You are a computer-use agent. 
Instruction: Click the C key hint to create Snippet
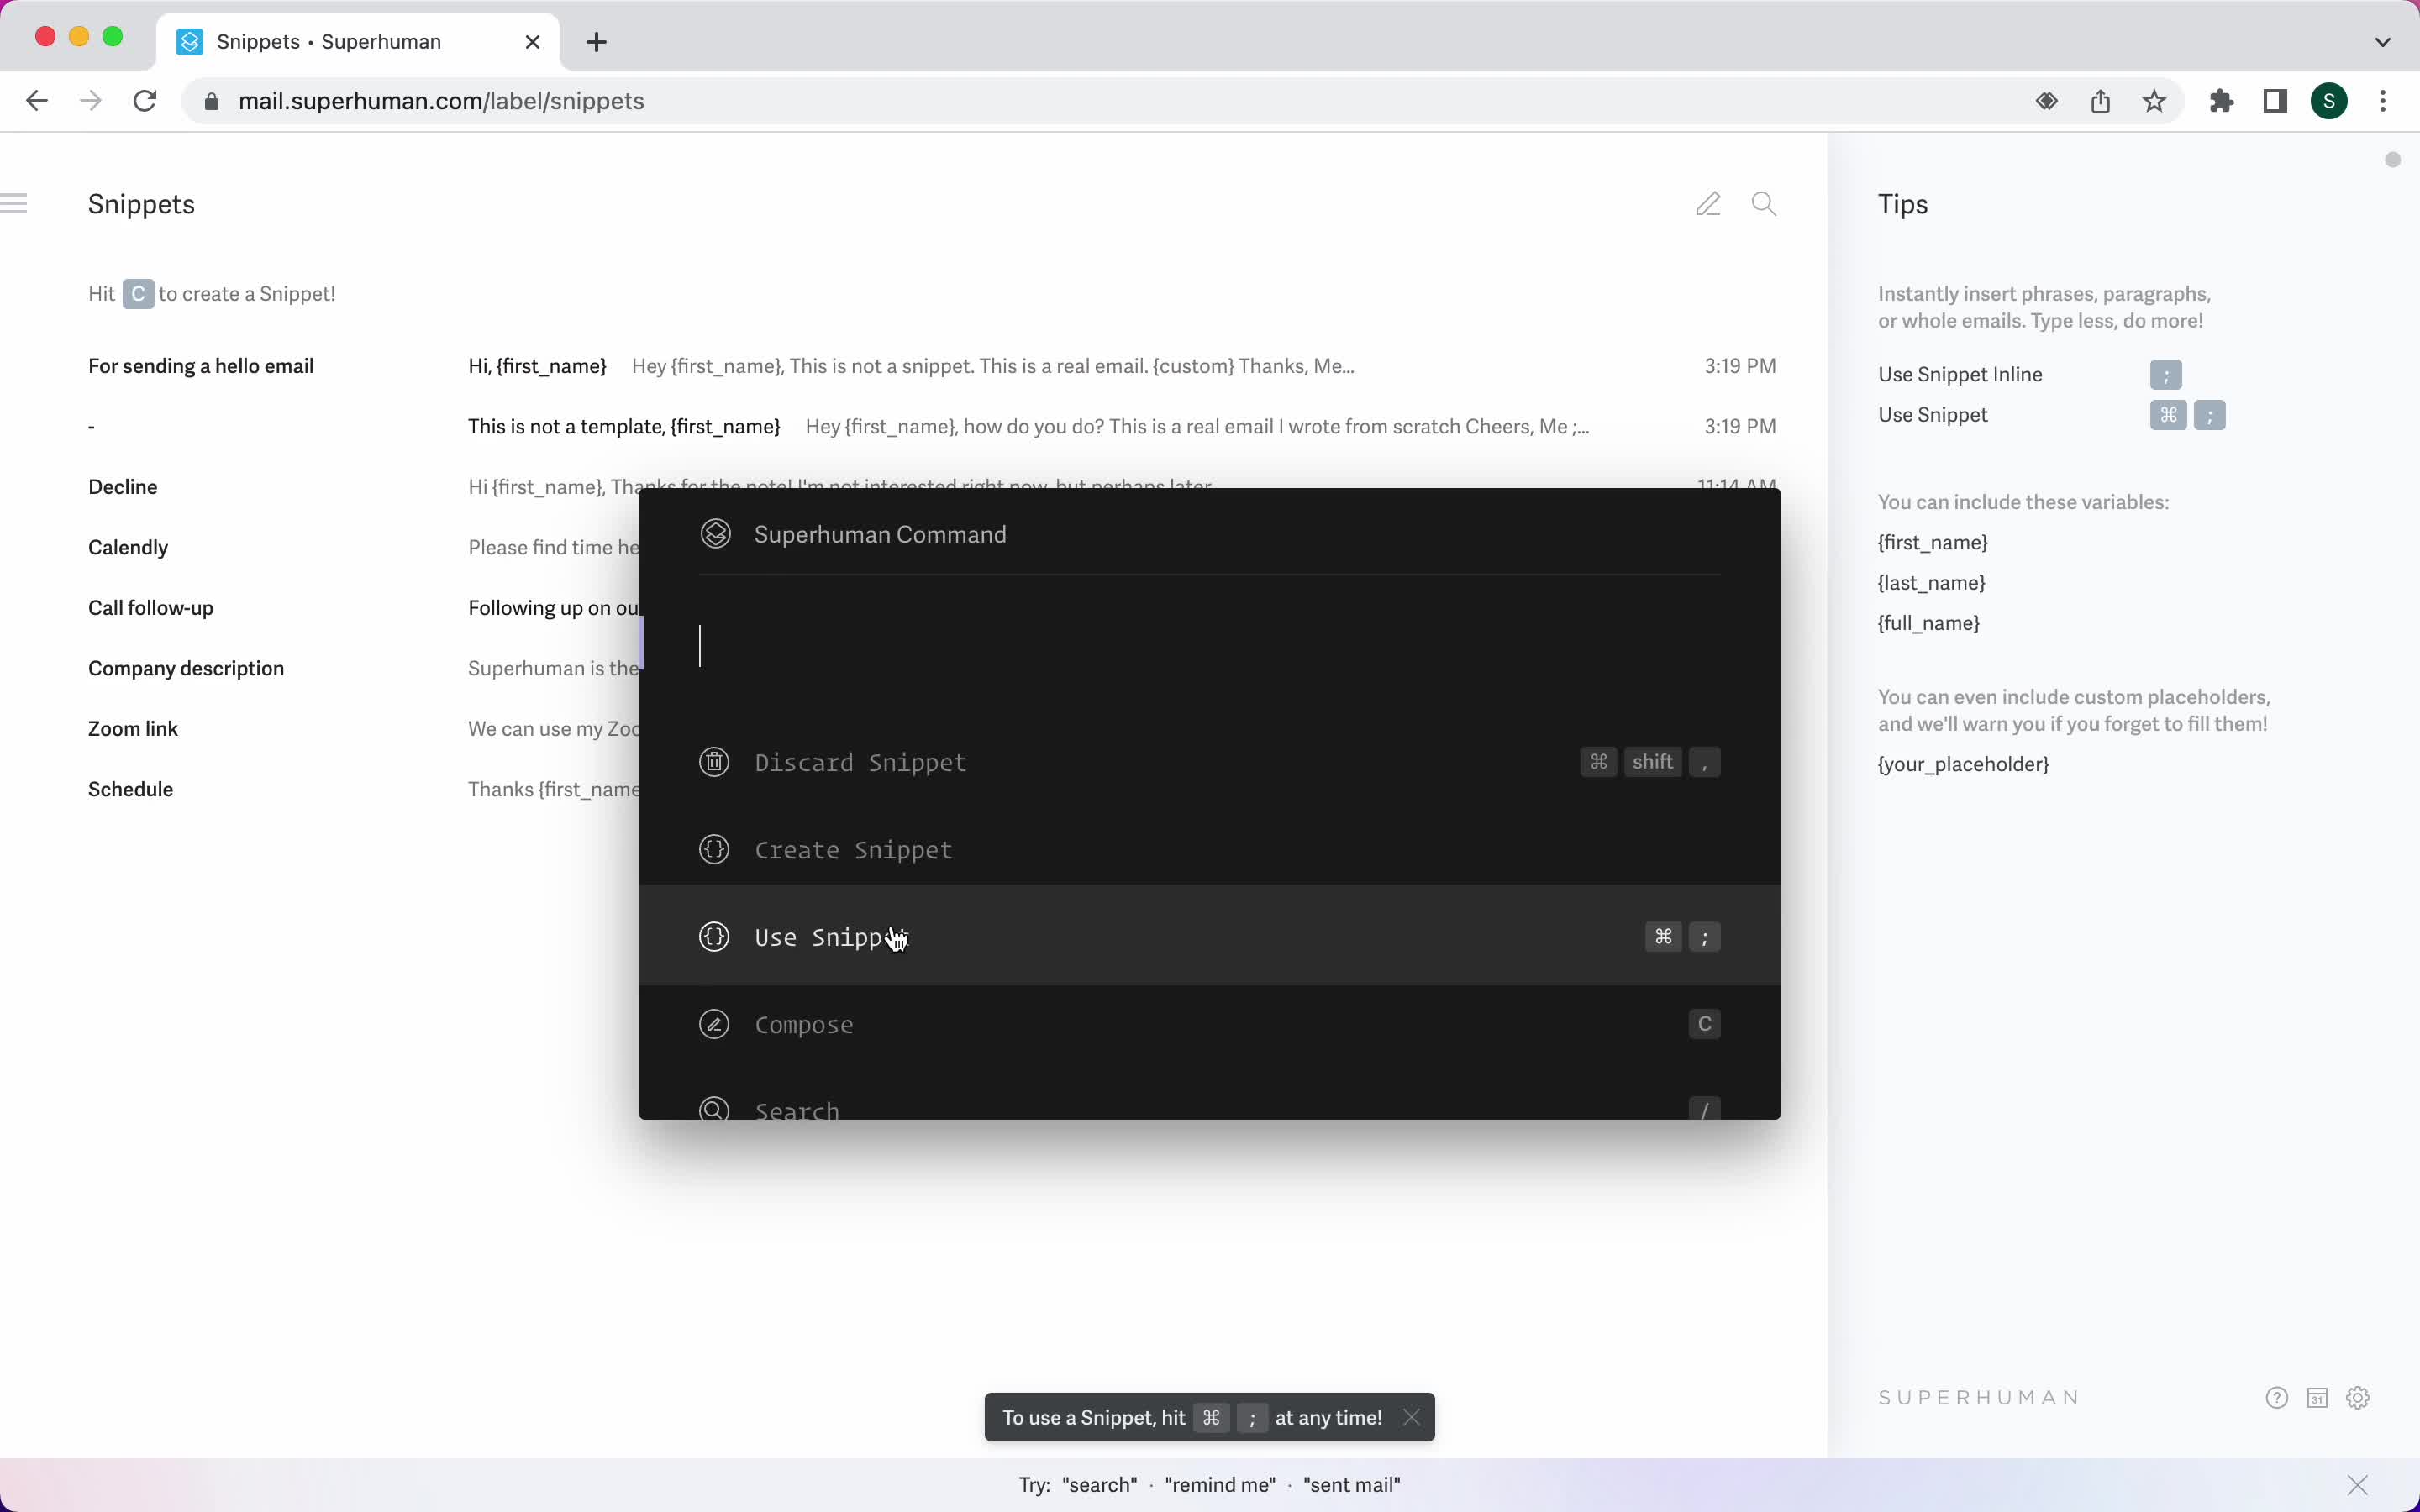(x=138, y=294)
